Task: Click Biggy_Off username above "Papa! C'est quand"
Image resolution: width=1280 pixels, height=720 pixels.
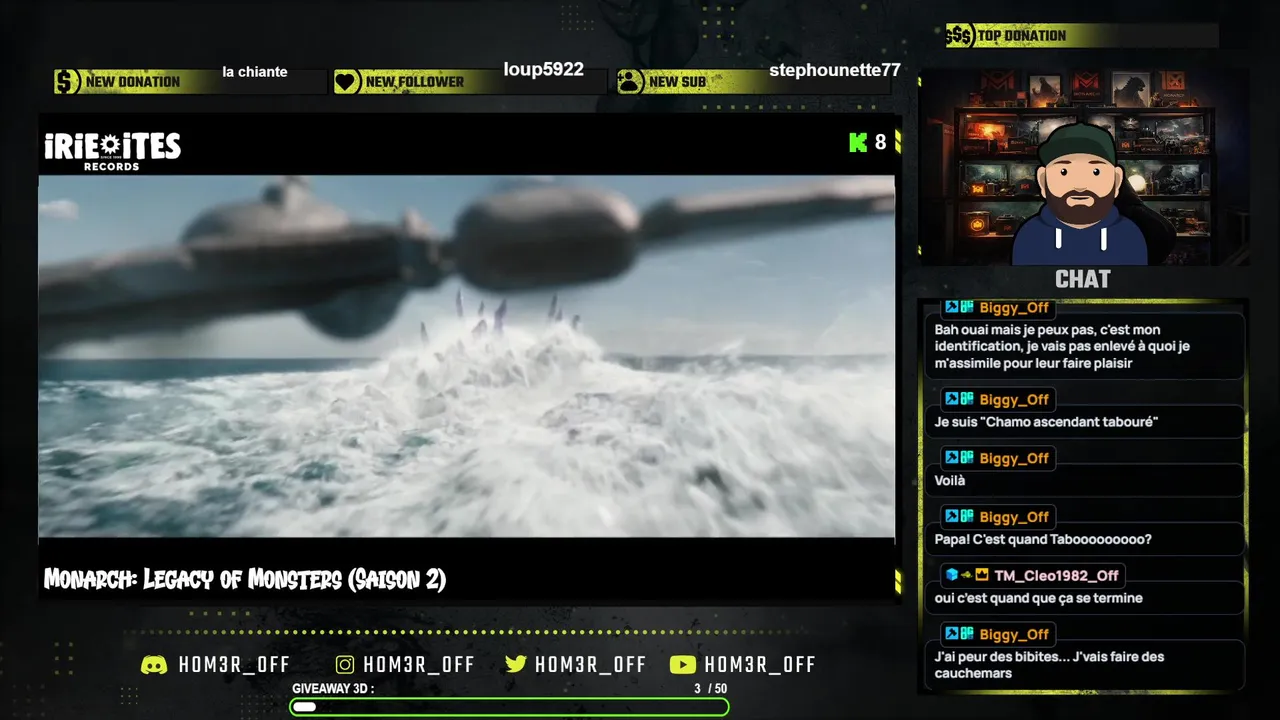Action: 1014,517
